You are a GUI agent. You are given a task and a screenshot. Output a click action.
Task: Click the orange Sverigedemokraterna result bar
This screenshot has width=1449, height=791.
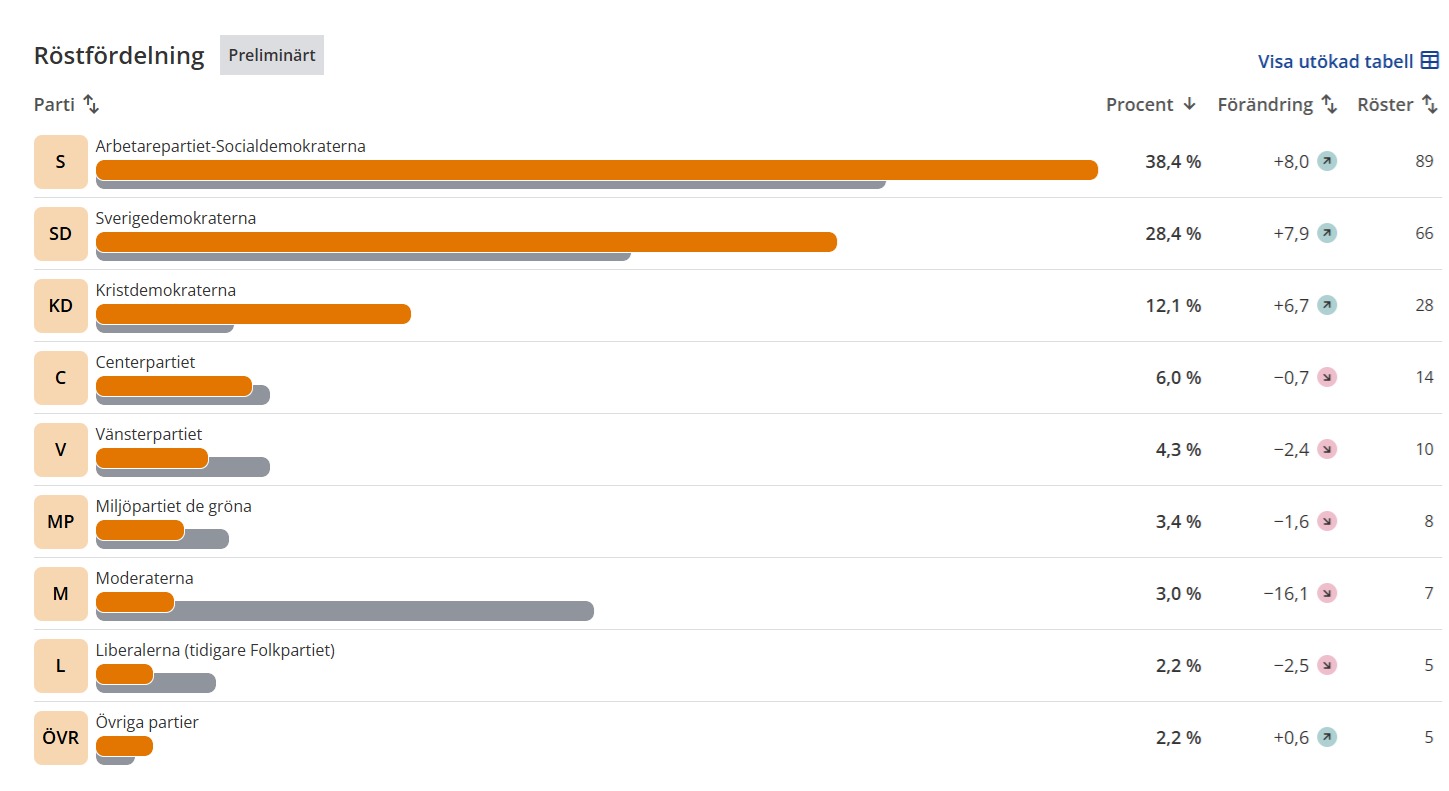click(x=466, y=242)
